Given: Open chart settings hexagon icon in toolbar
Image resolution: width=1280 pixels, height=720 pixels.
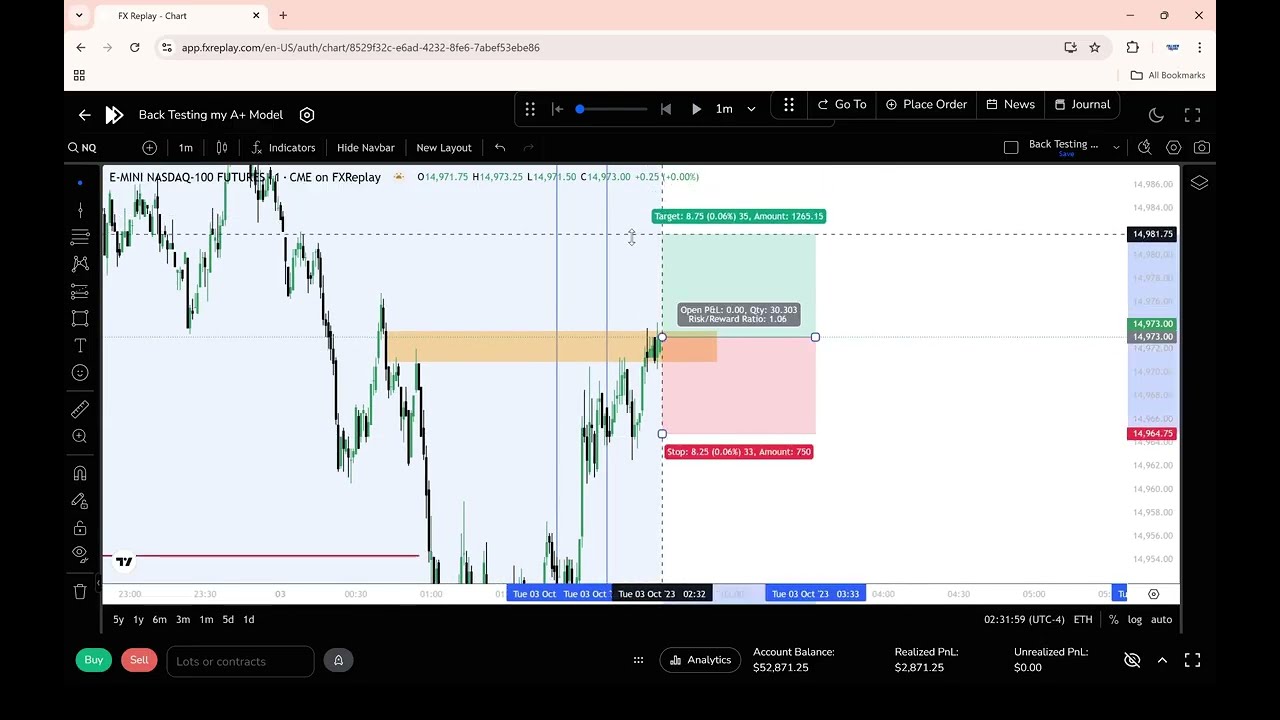Looking at the screenshot, I should click(1174, 148).
